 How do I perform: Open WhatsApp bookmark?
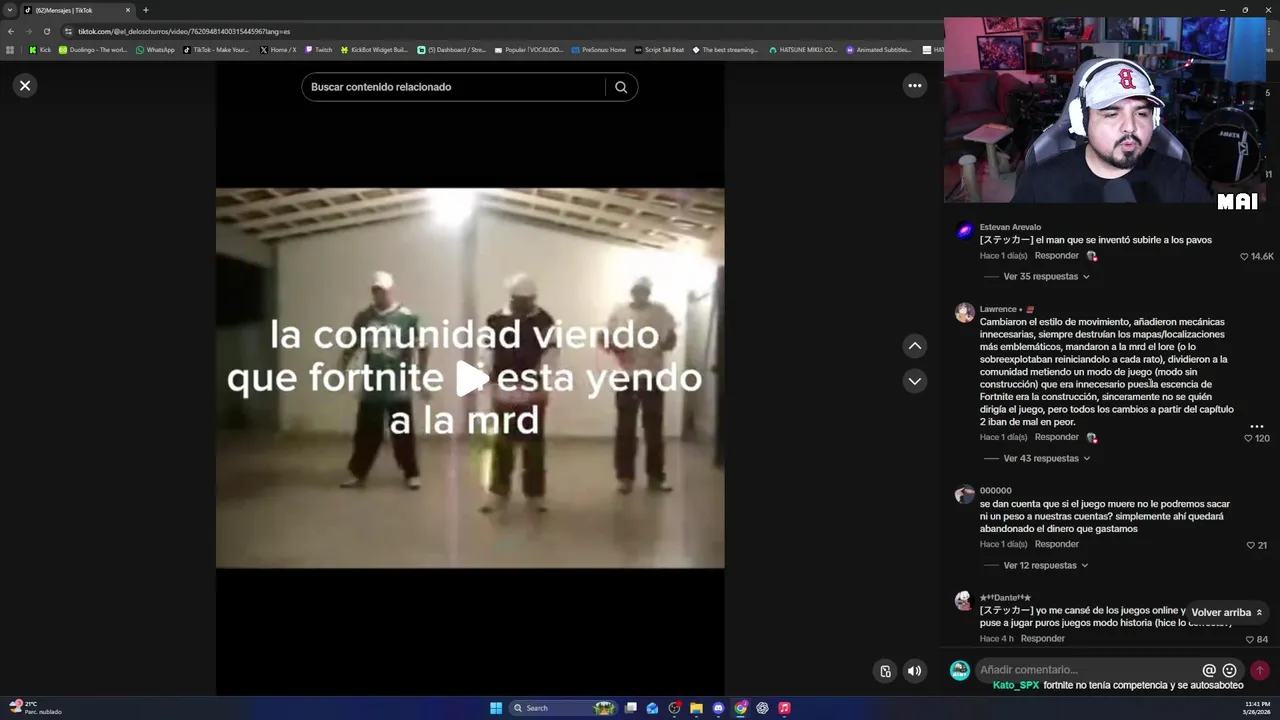[x=155, y=49]
